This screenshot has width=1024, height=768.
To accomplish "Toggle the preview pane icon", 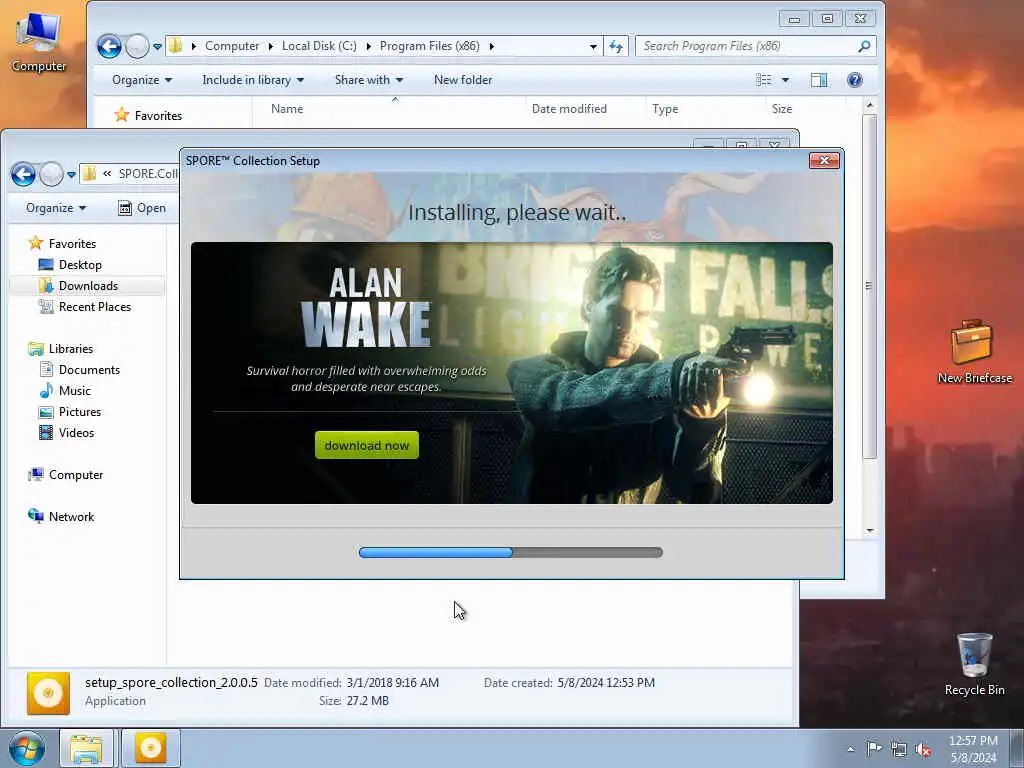I will pos(819,80).
